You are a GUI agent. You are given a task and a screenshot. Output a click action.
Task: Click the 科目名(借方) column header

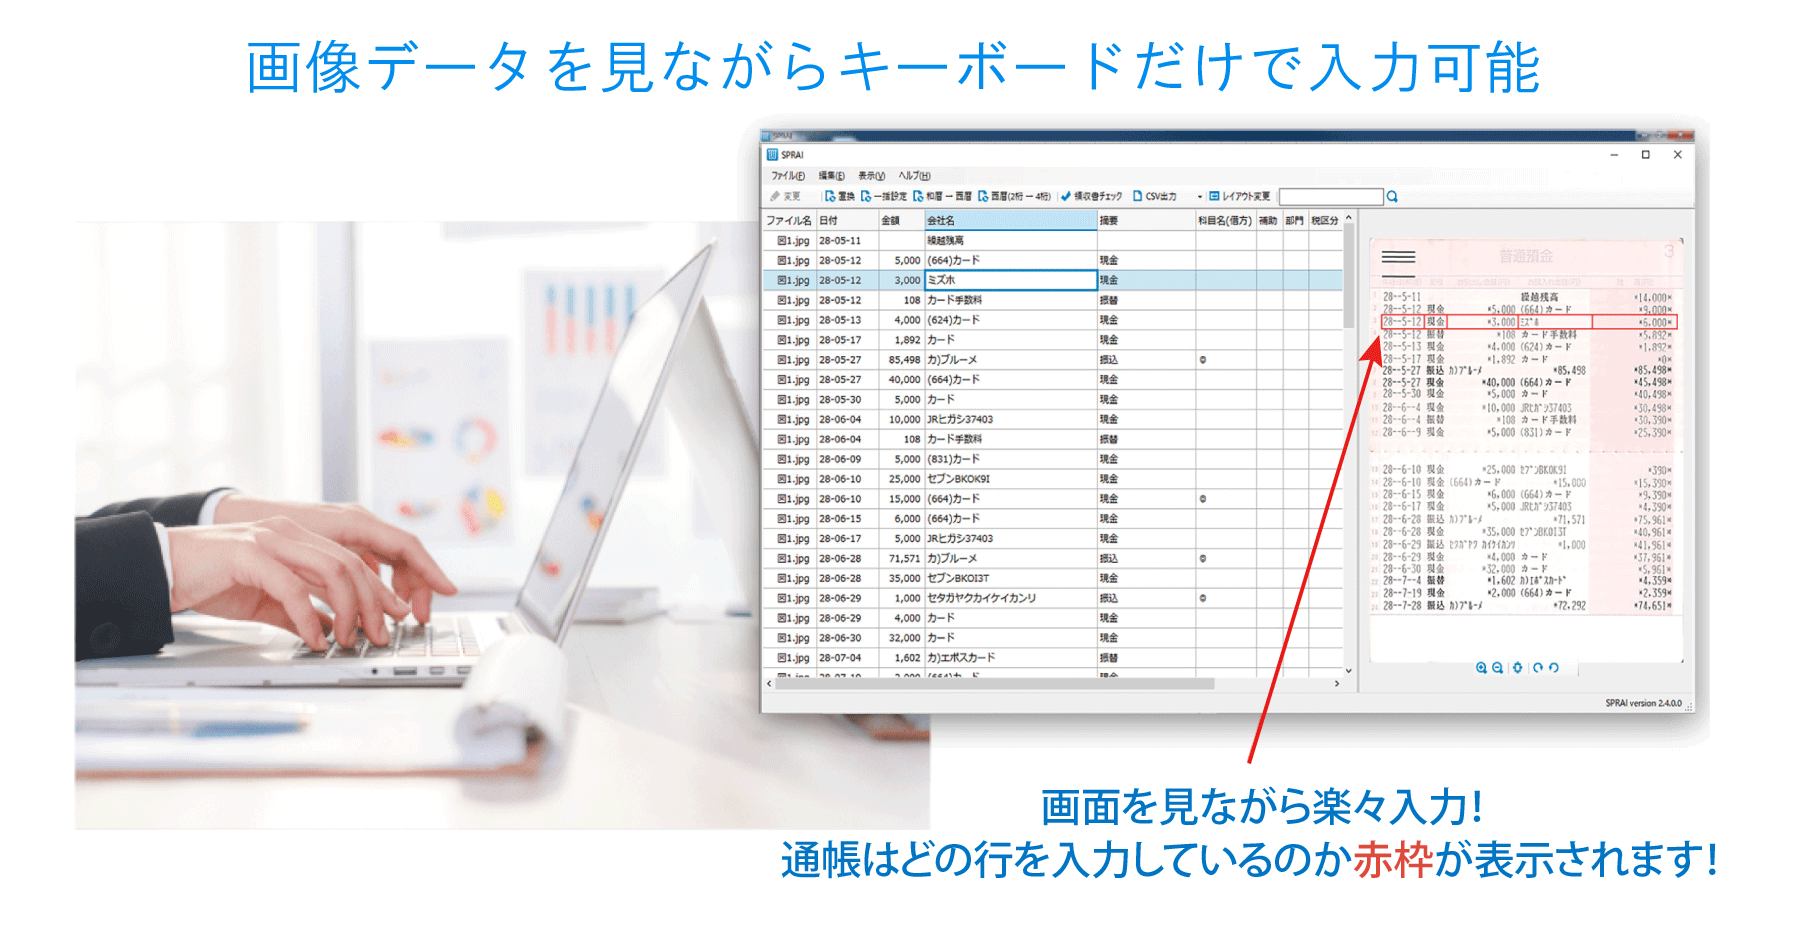pyautogui.click(x=1225, y=220)
